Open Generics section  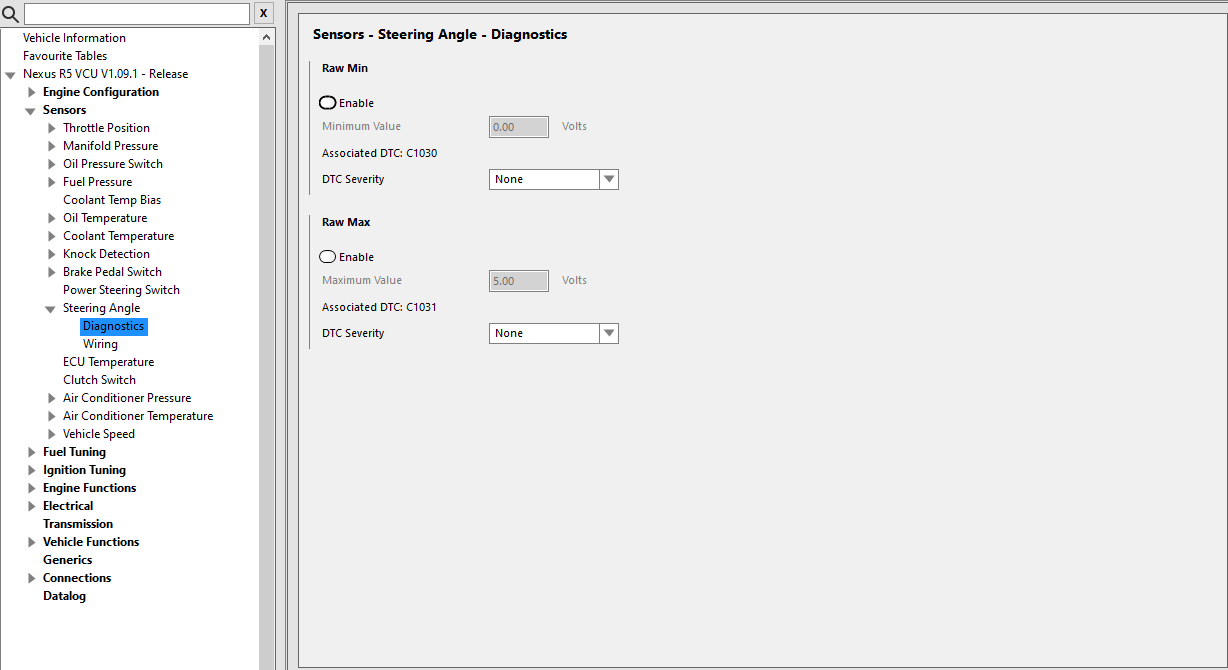(68, 560)
